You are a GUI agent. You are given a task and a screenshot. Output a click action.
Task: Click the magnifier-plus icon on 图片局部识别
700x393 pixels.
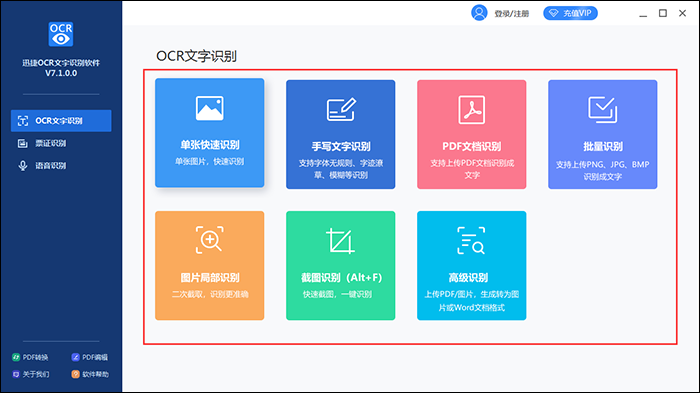coord(209,240)
